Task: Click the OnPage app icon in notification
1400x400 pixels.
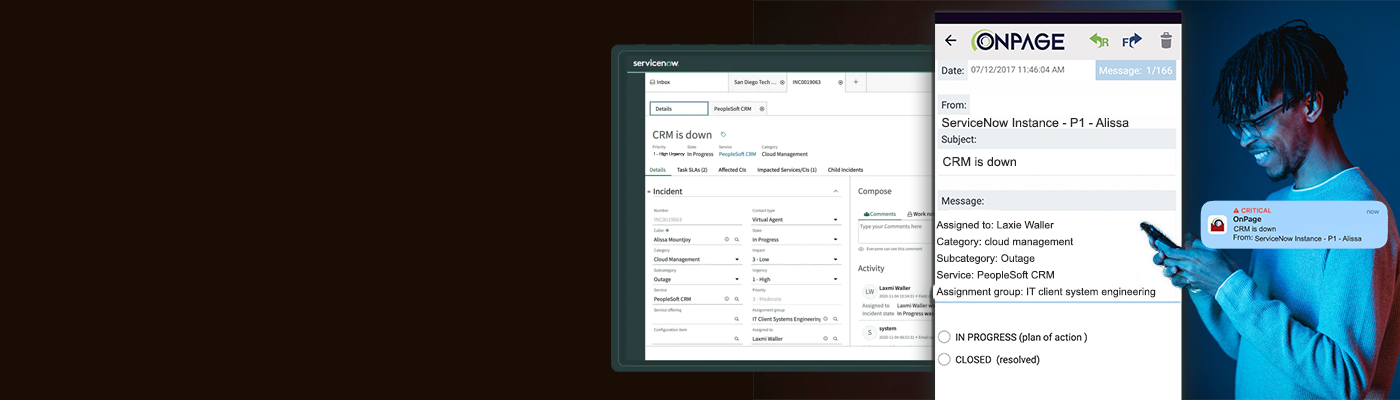Action: (1218, 225)
